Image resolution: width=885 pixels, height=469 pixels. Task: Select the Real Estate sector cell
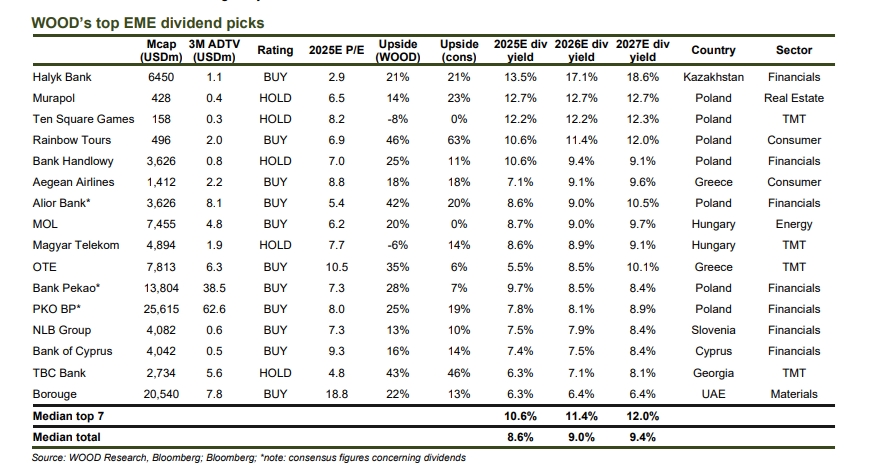tap(794, 98)
